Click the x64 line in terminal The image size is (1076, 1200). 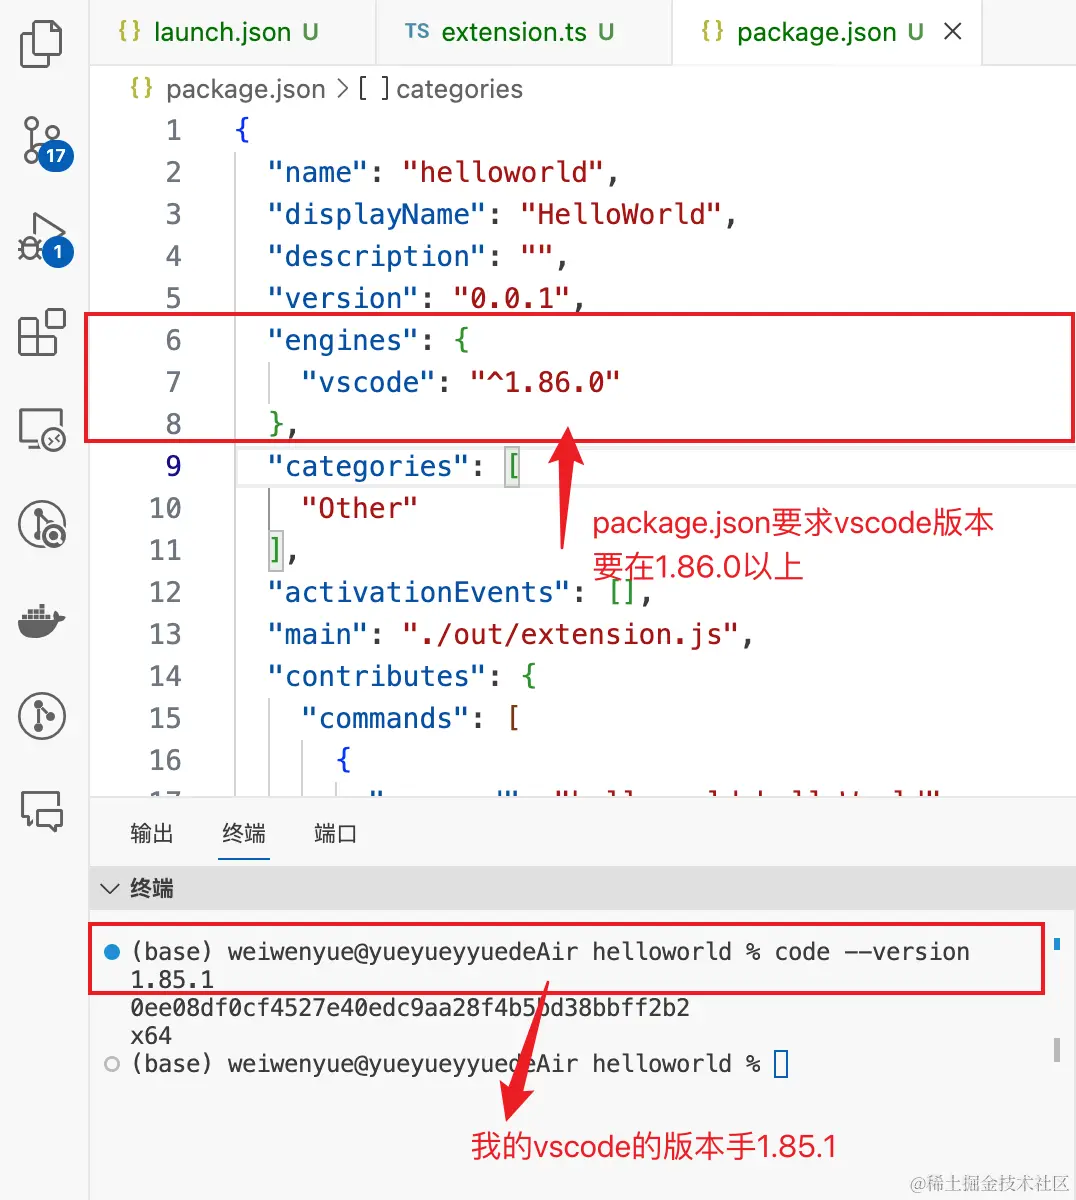point(151,1035)
